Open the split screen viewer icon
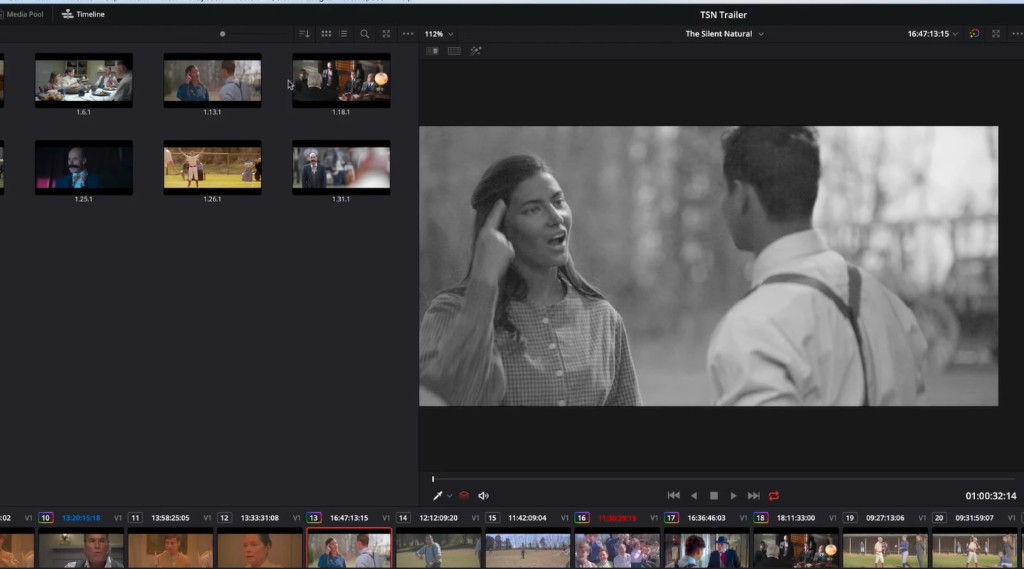This screenshot has height=569, width=1024. click(454, 51)
